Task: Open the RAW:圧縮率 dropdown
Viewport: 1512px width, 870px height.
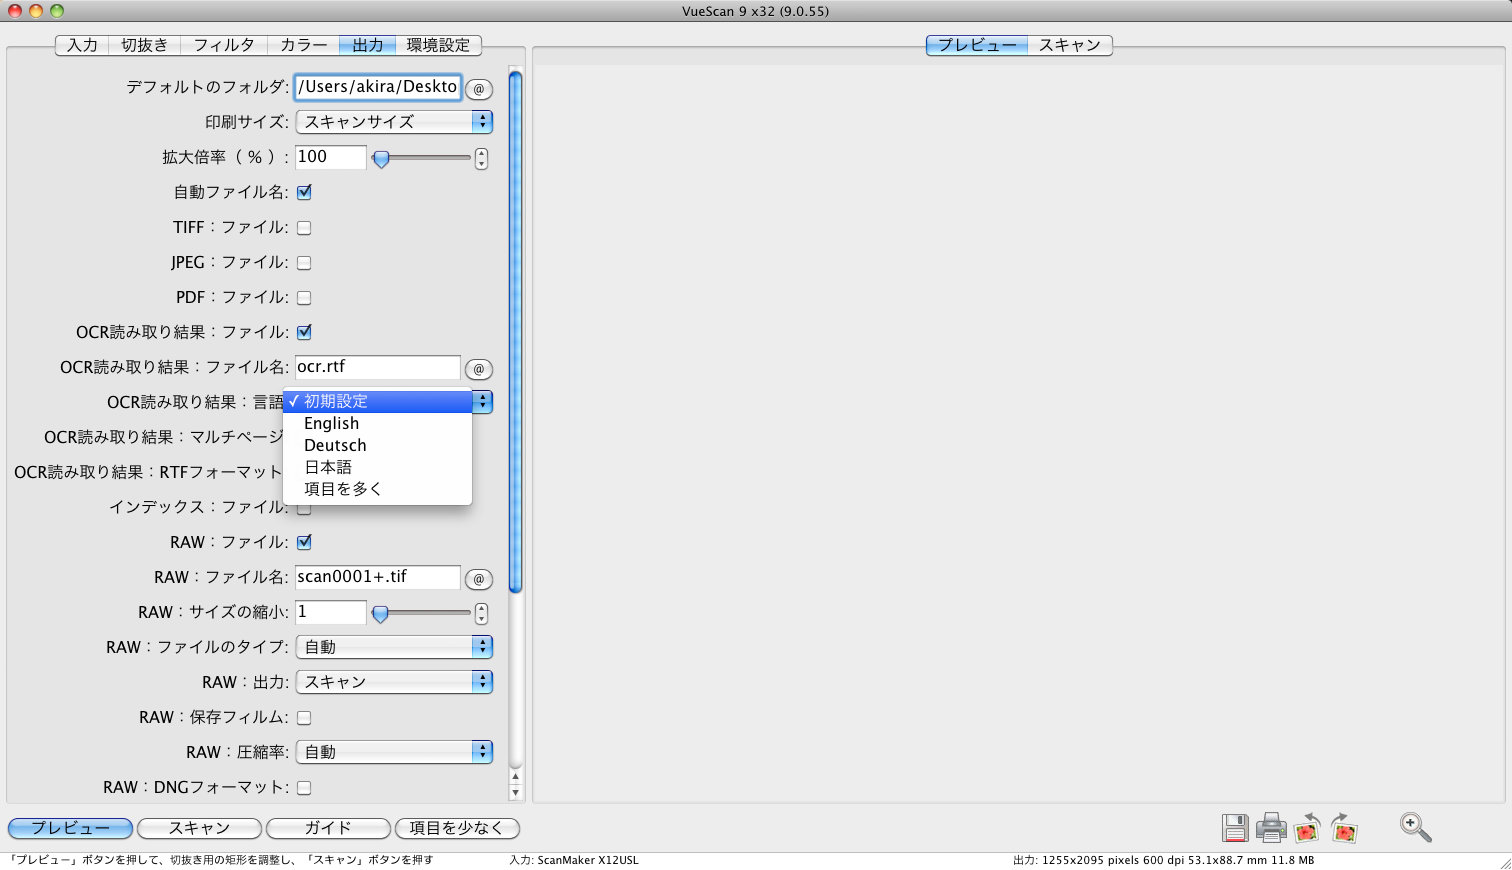Action: [394, 752]
